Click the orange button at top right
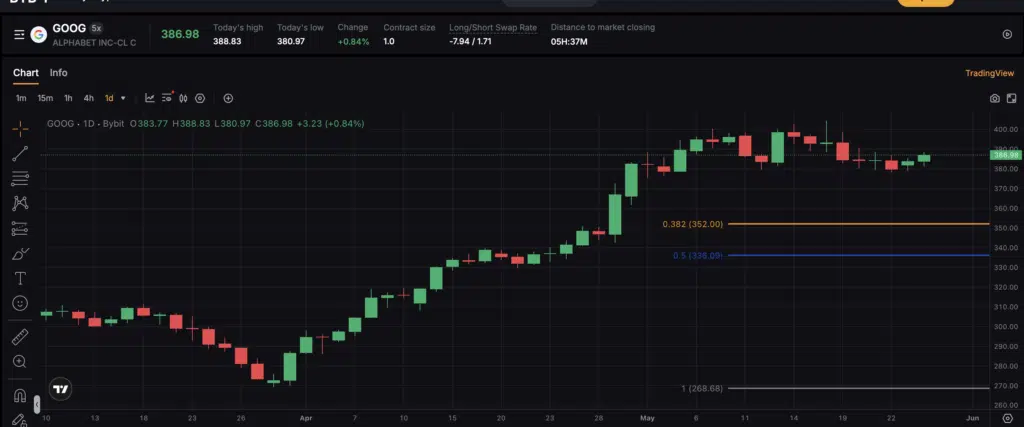1024x427 pixels. tap(926, 2)
